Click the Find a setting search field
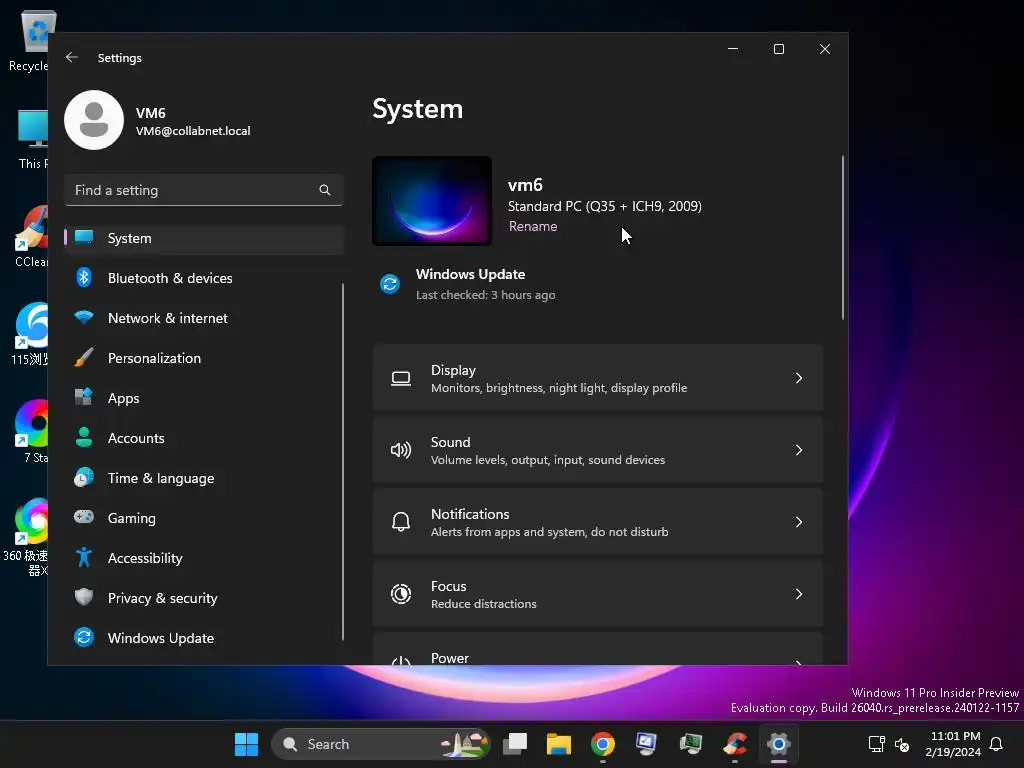This screenshot has width=1024, height=768. 204,190
